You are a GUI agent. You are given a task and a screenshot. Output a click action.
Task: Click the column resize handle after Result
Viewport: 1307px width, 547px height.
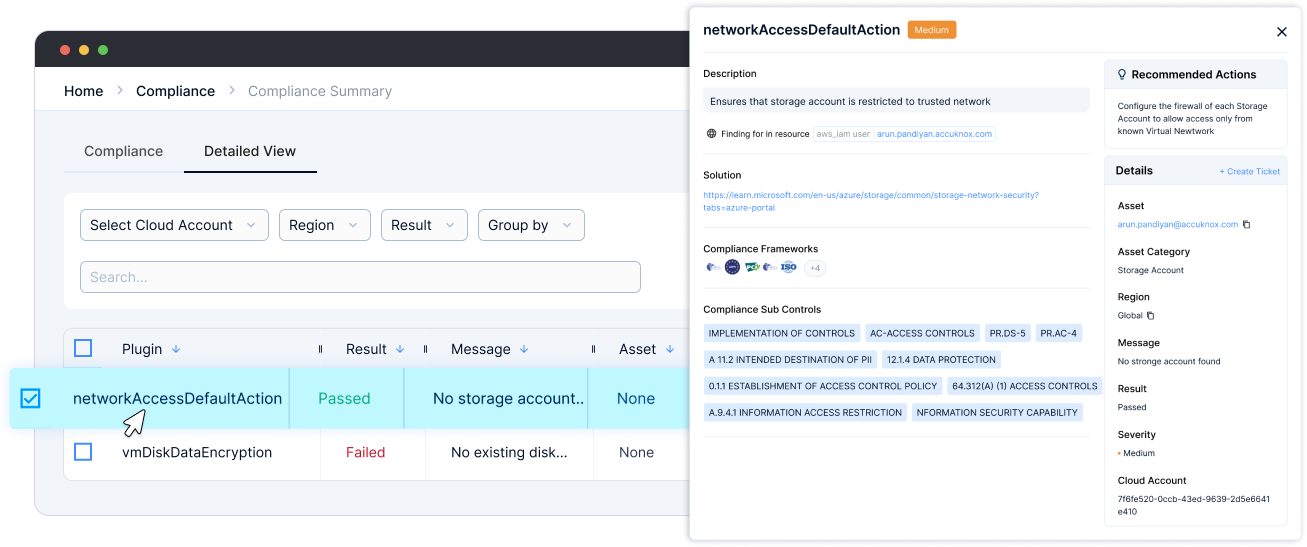(x=425, y=349)
